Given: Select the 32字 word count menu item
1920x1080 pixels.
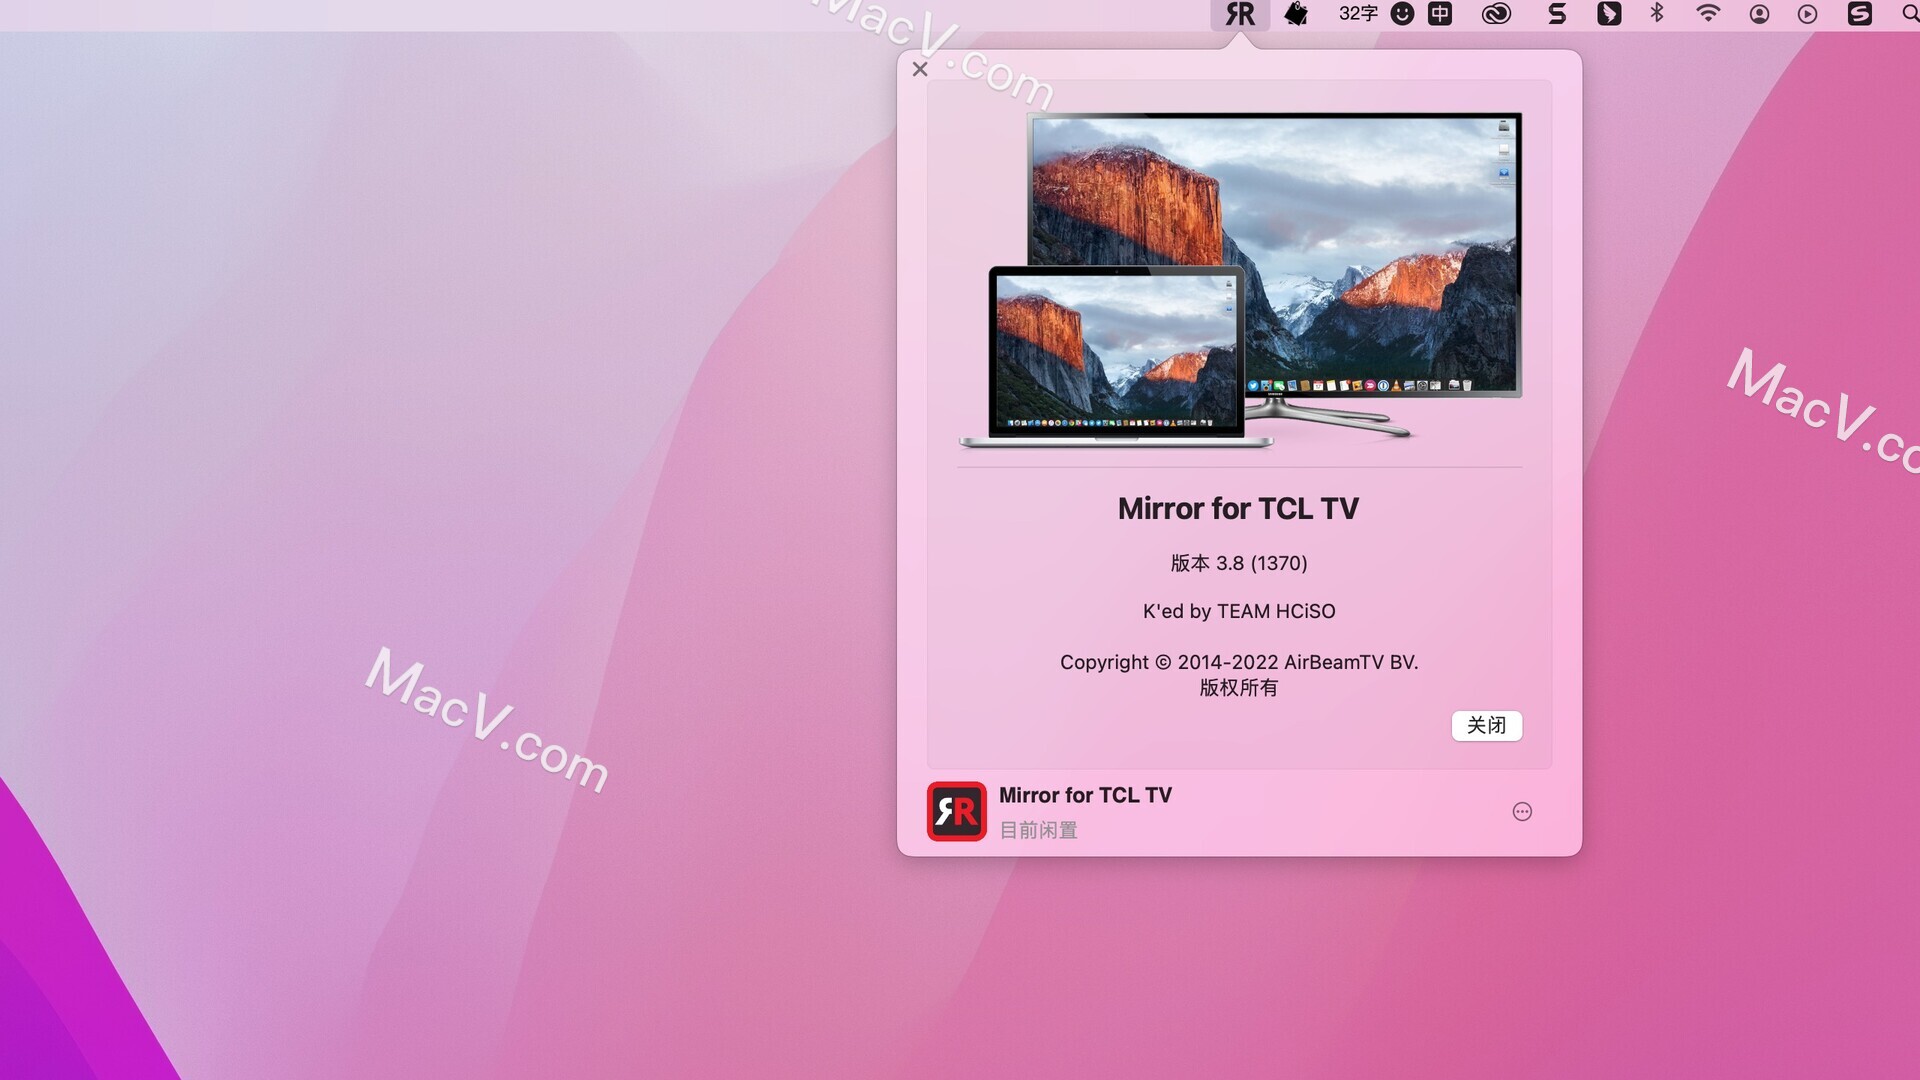Looking at the screenshot, I should (x=1357, y=14).
